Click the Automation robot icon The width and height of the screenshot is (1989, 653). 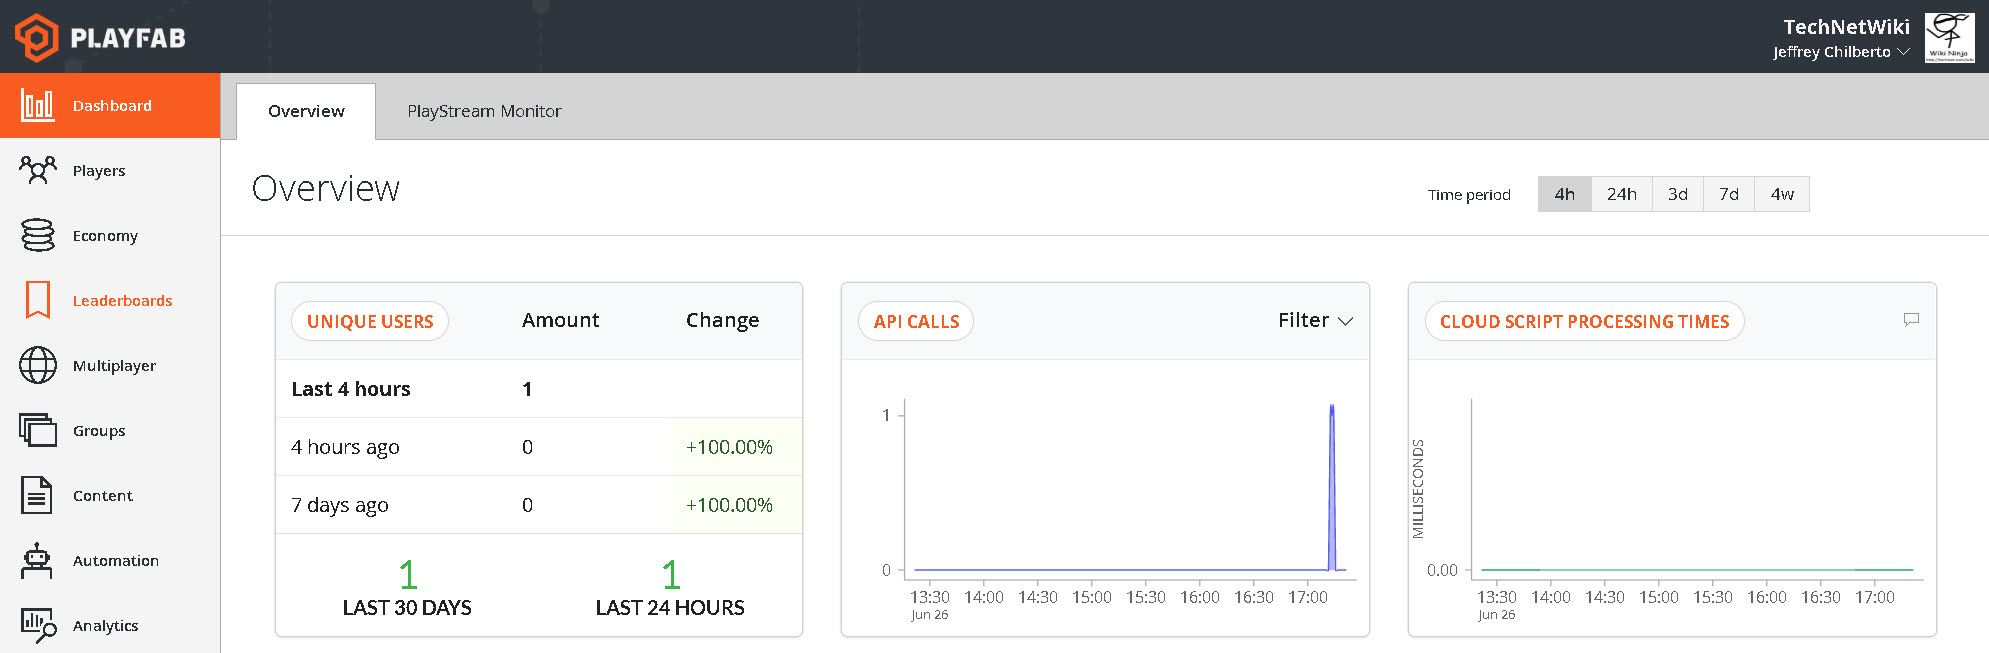pos(37,560)
